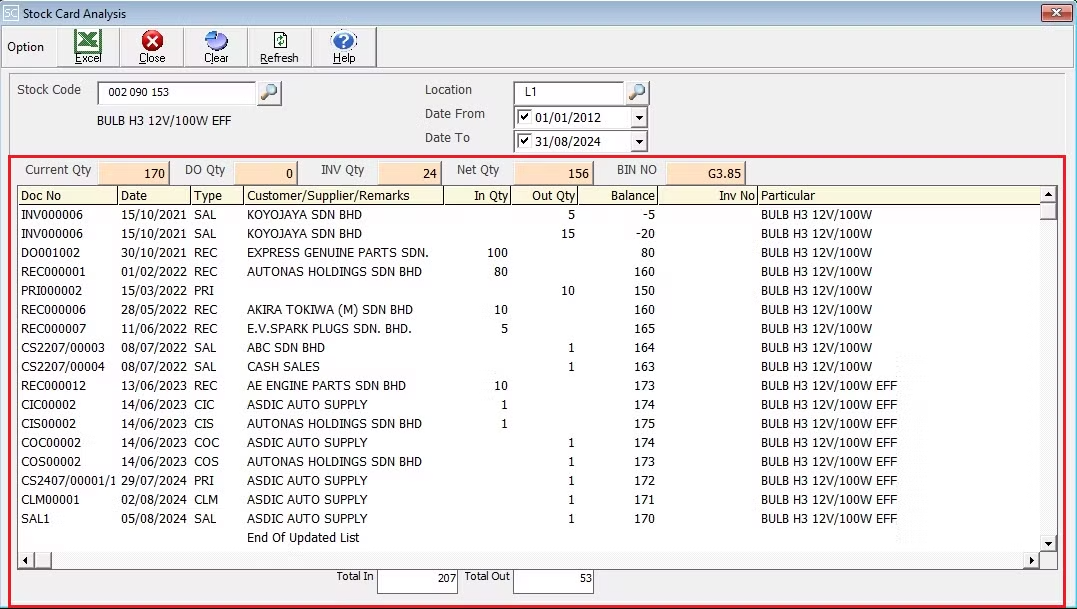Click the horizontal scrollbar right arrow
The image size is (1077, 609).
[x=1032, y=561]
